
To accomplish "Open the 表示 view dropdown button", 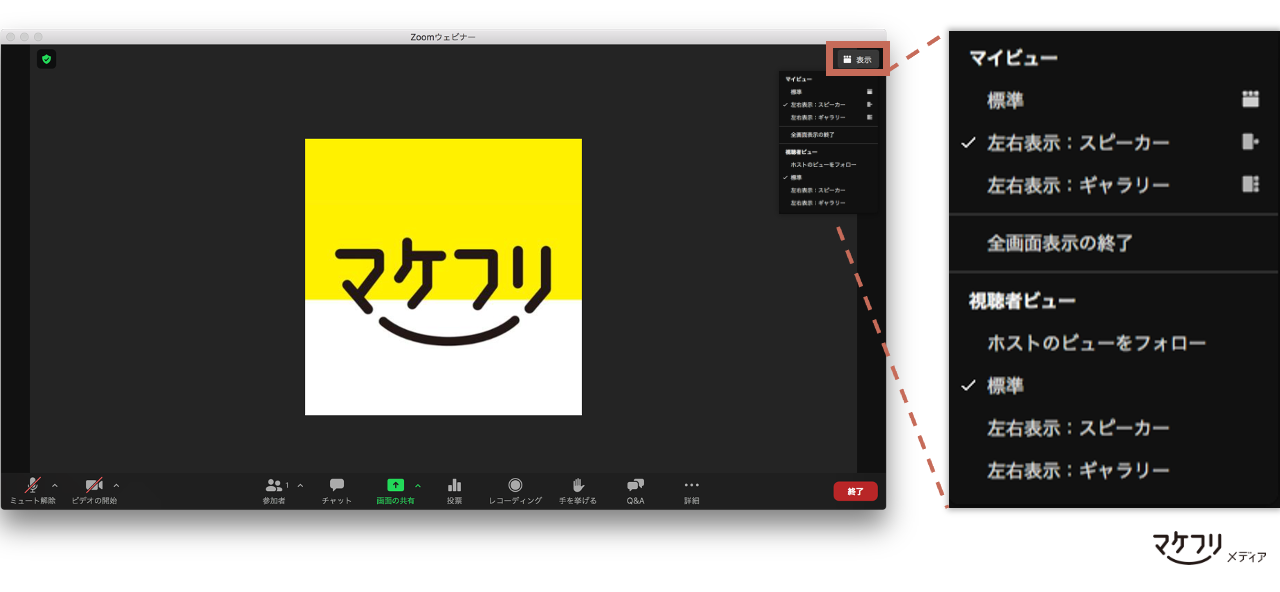I will [857, 60].
